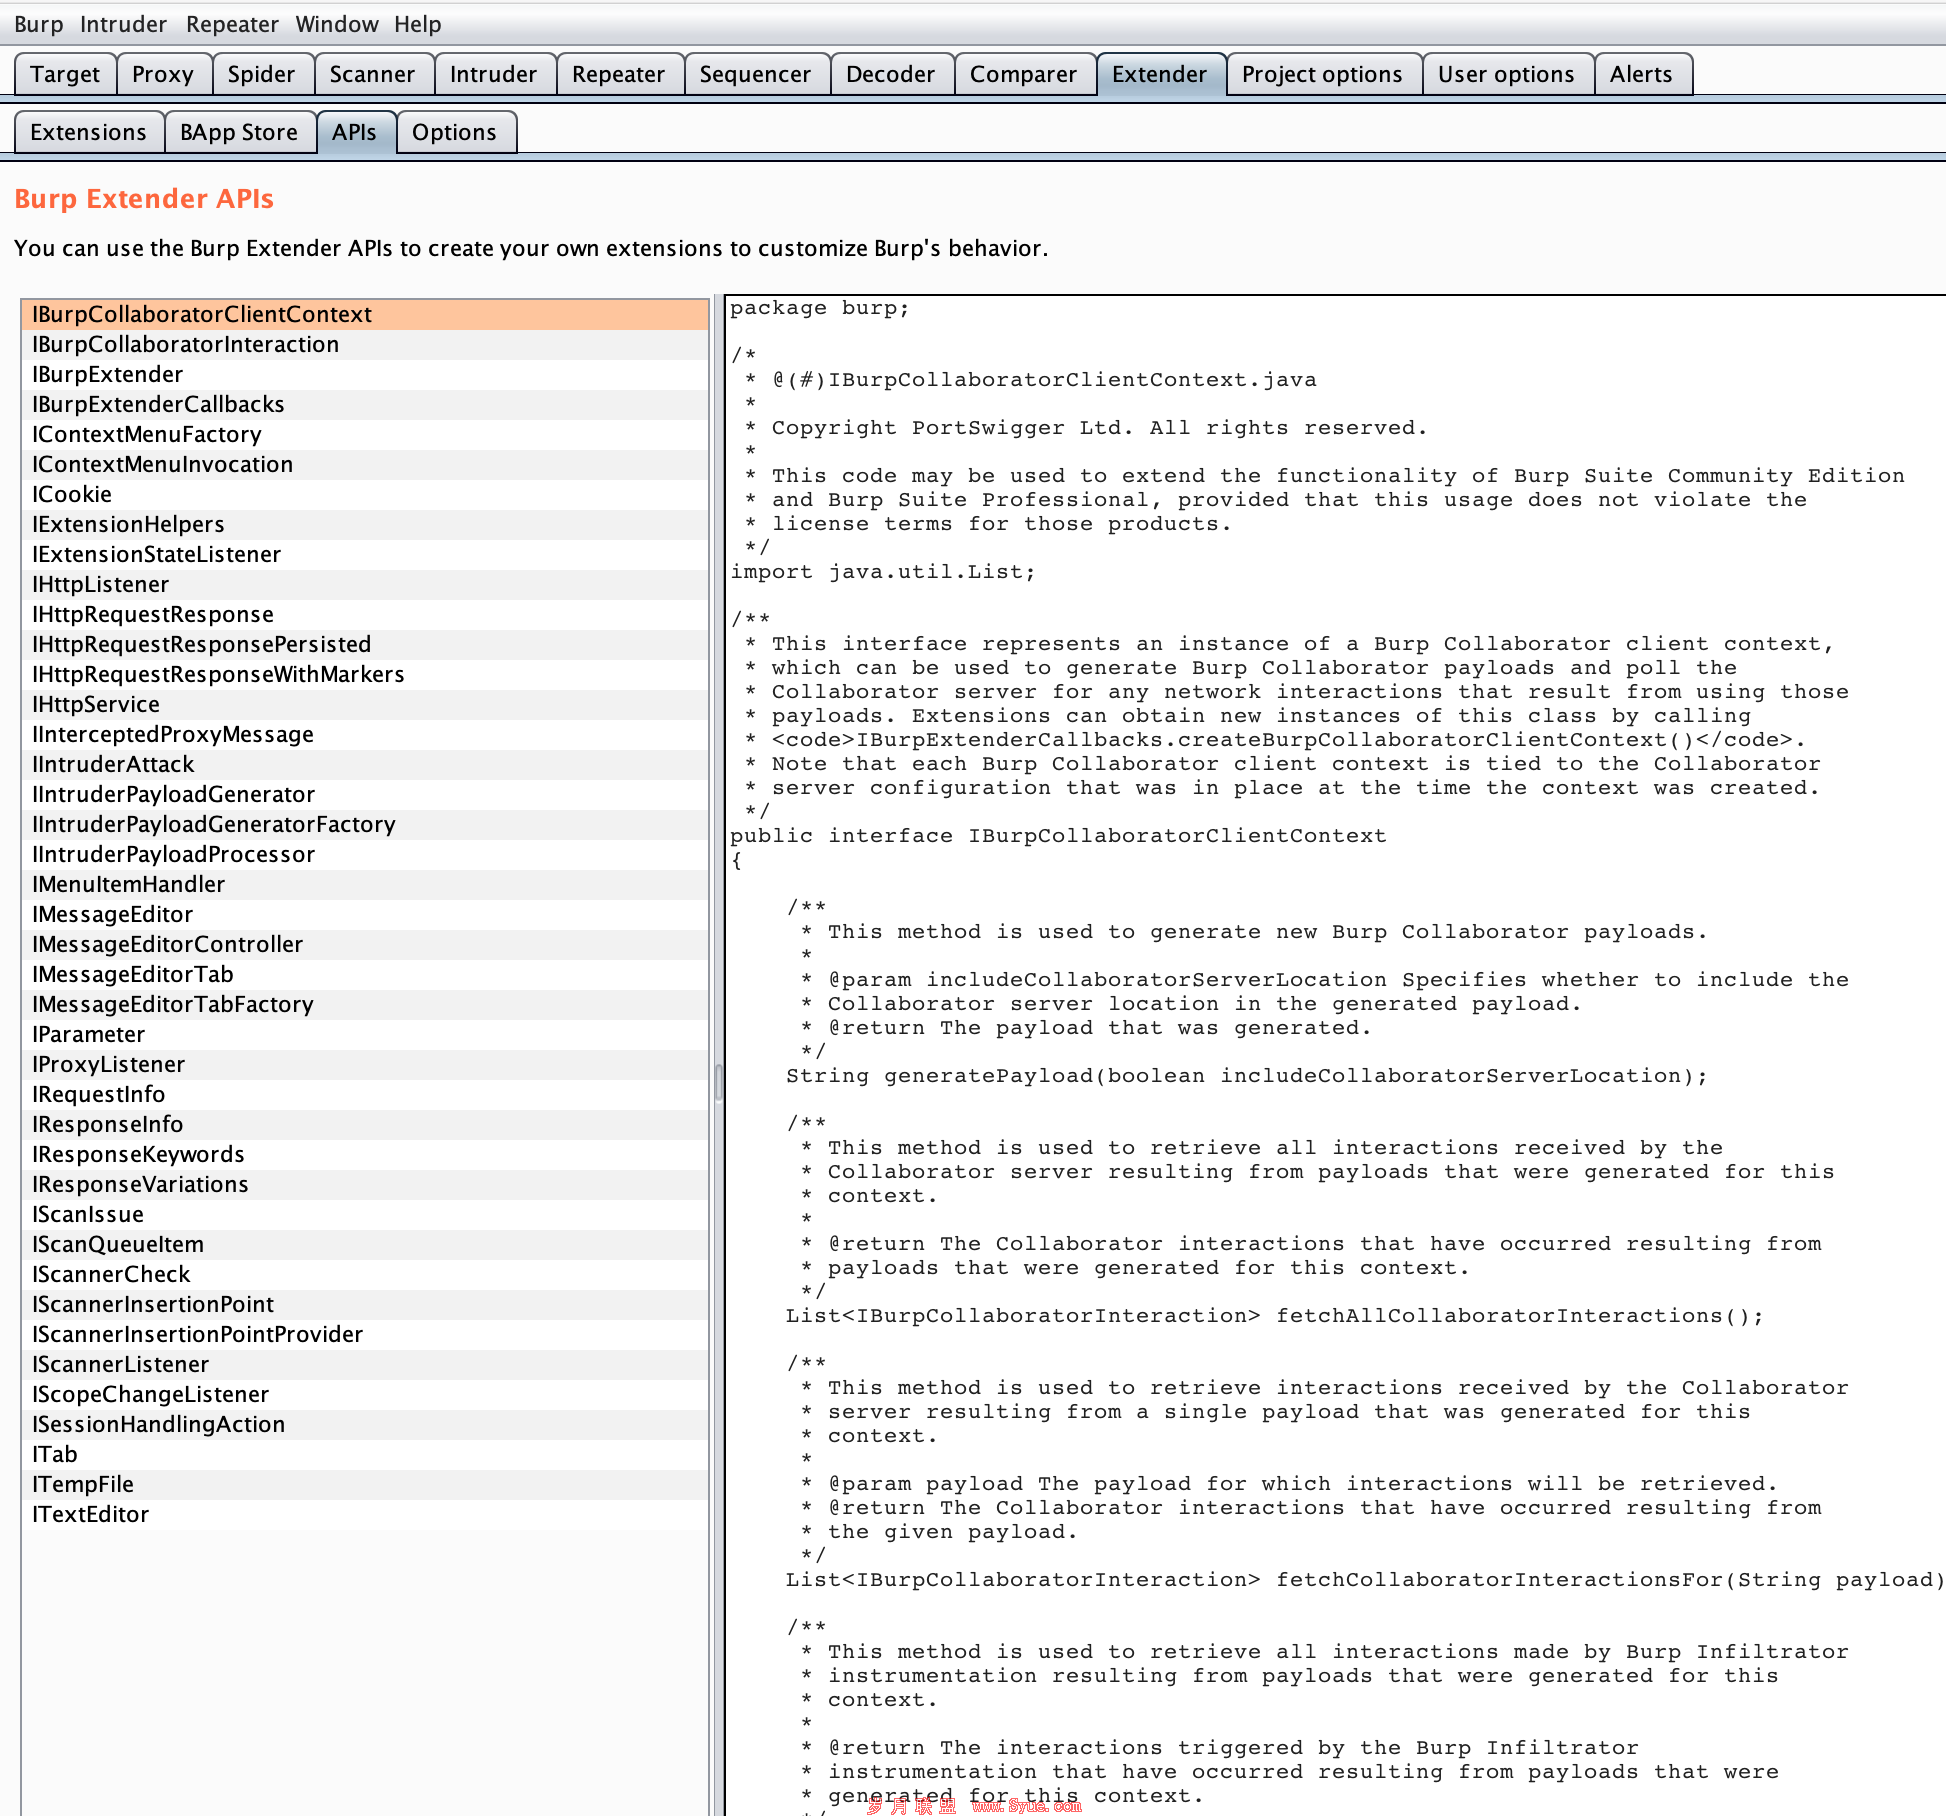The height and width of the screenshot is (1816, 1946).
Task: Select IMessageEditorTab in the API list
Action: [365, 974]
